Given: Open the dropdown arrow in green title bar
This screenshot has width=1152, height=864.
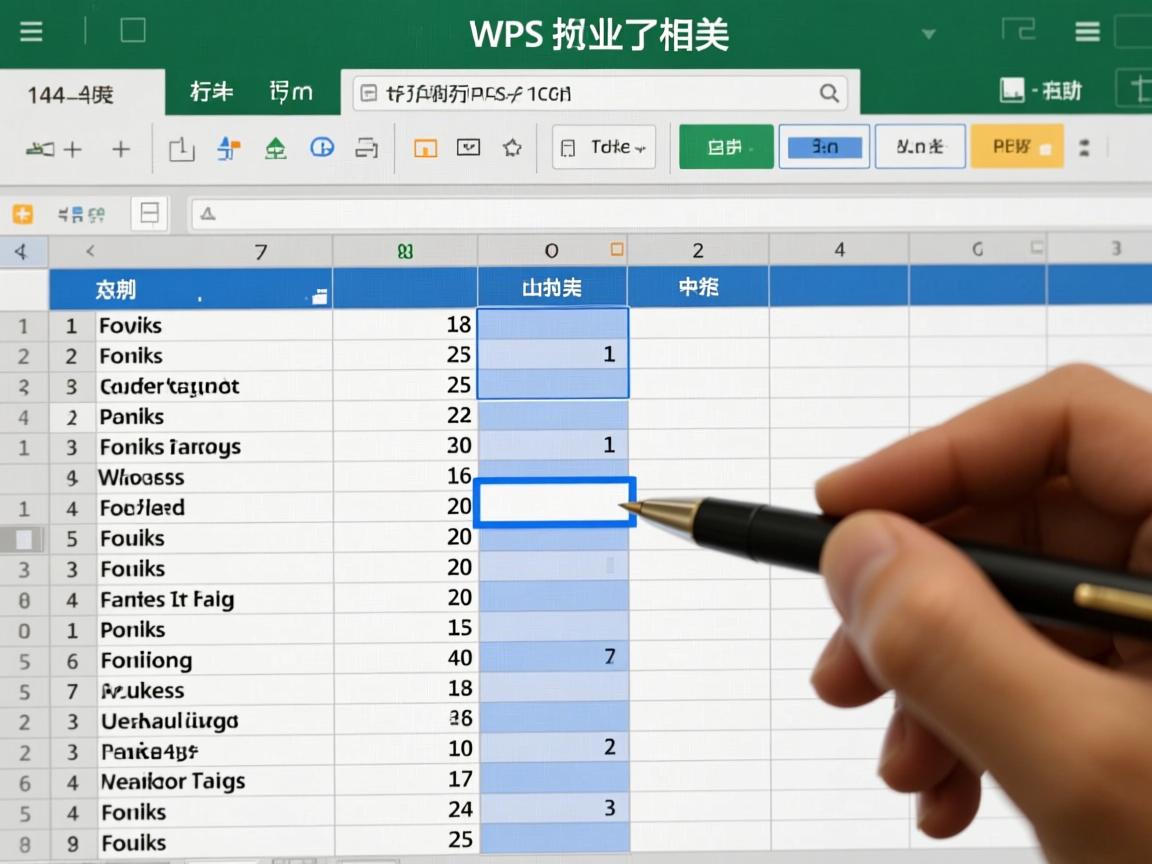Looking at the screenshot, I should (930, 34).
